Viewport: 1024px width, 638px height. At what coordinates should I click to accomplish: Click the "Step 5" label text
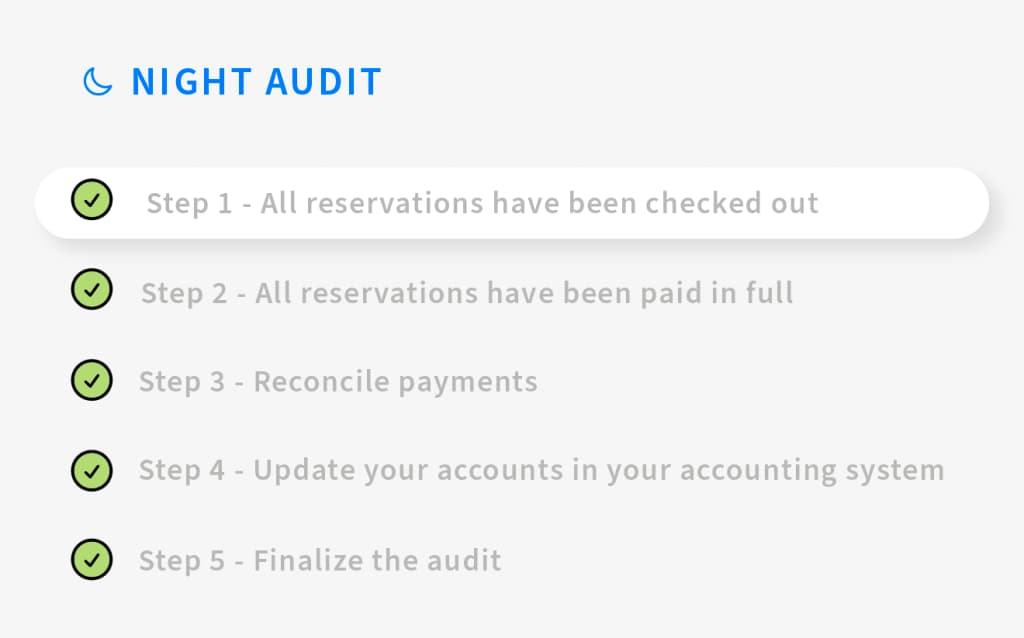181,560
